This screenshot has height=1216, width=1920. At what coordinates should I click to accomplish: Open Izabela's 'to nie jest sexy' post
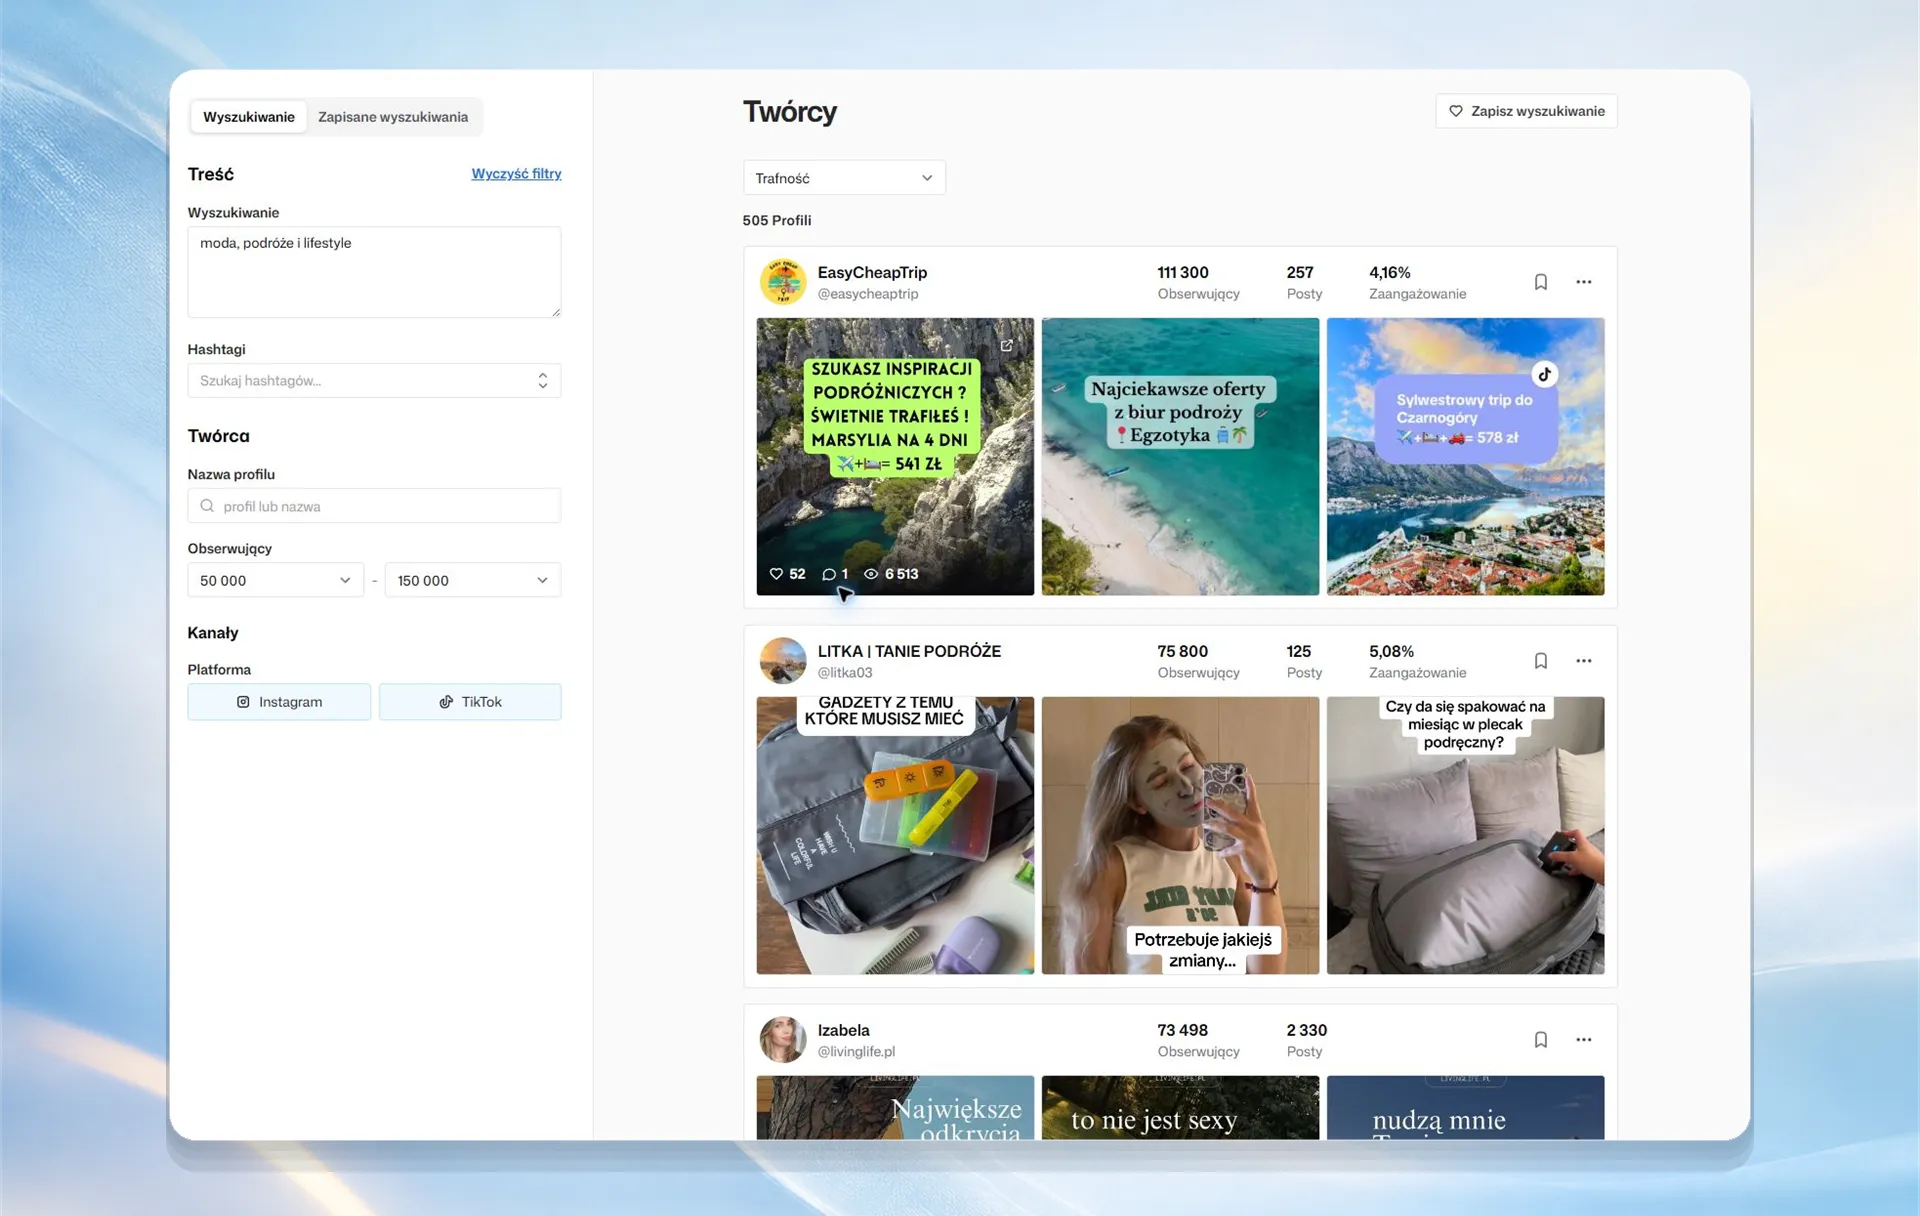1180,1108
